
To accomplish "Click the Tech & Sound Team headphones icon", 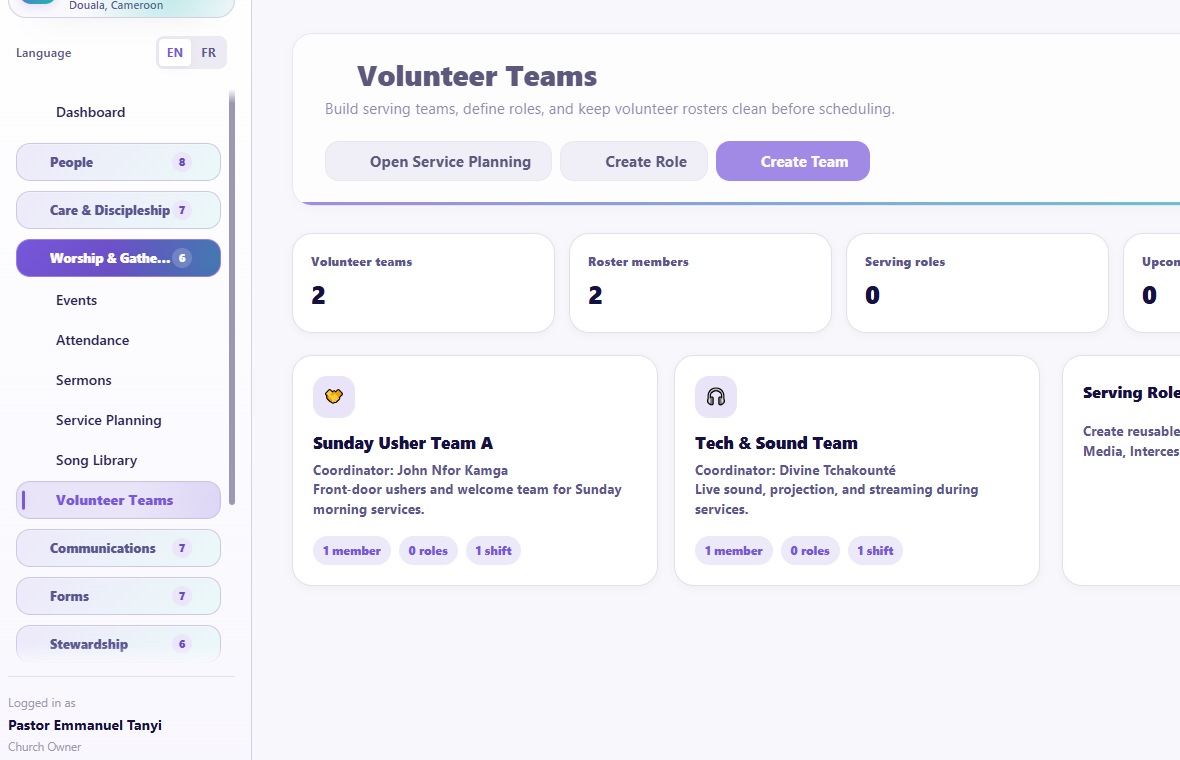I will click(x=716, y=397).
